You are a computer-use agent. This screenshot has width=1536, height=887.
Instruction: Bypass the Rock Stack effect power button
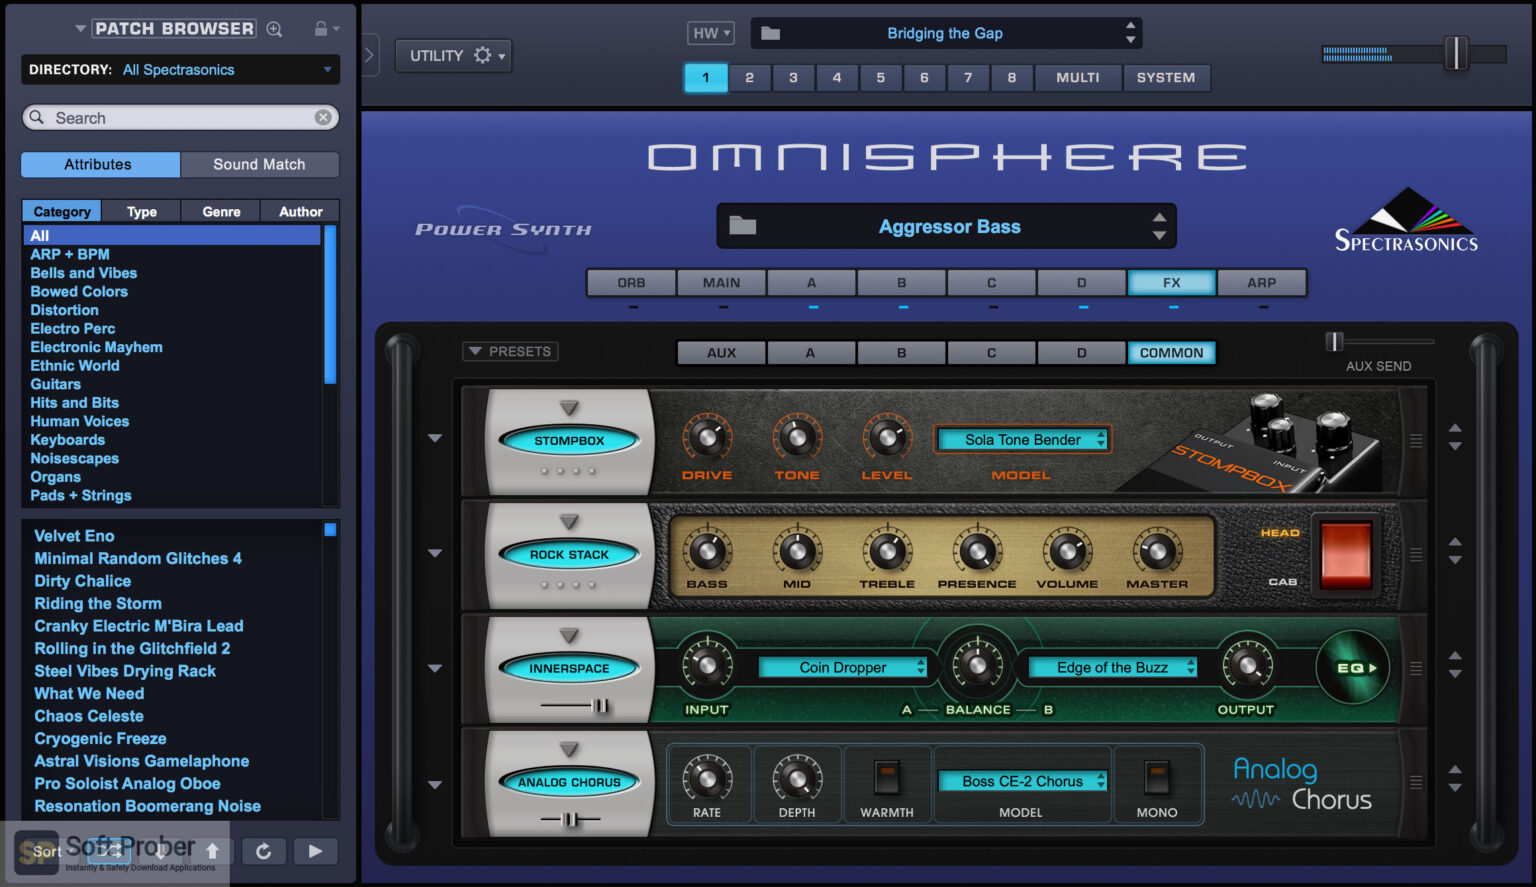click(x=569, y=554)
